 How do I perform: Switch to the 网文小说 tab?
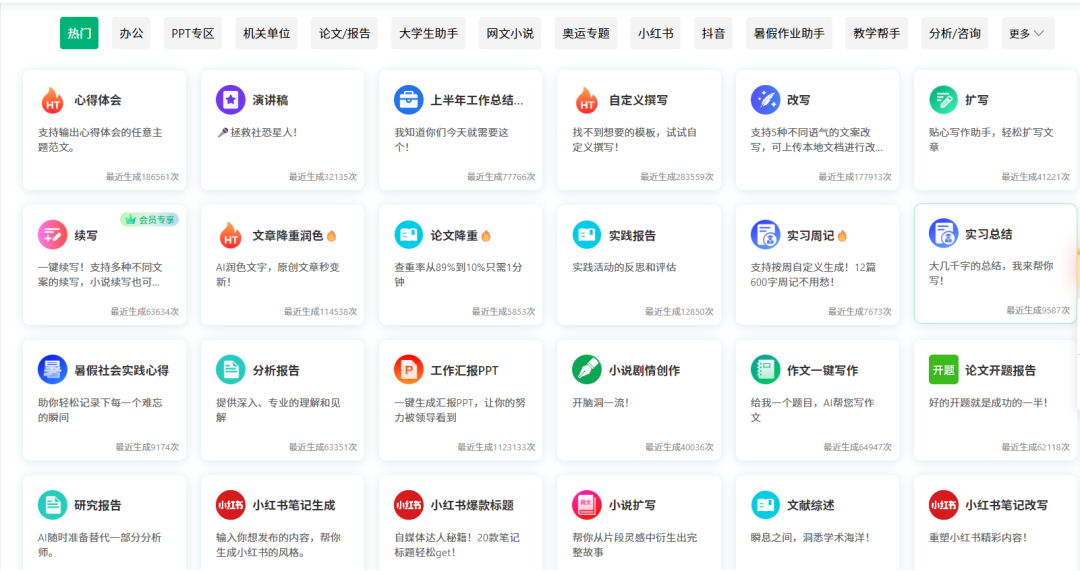click(510, 33)
